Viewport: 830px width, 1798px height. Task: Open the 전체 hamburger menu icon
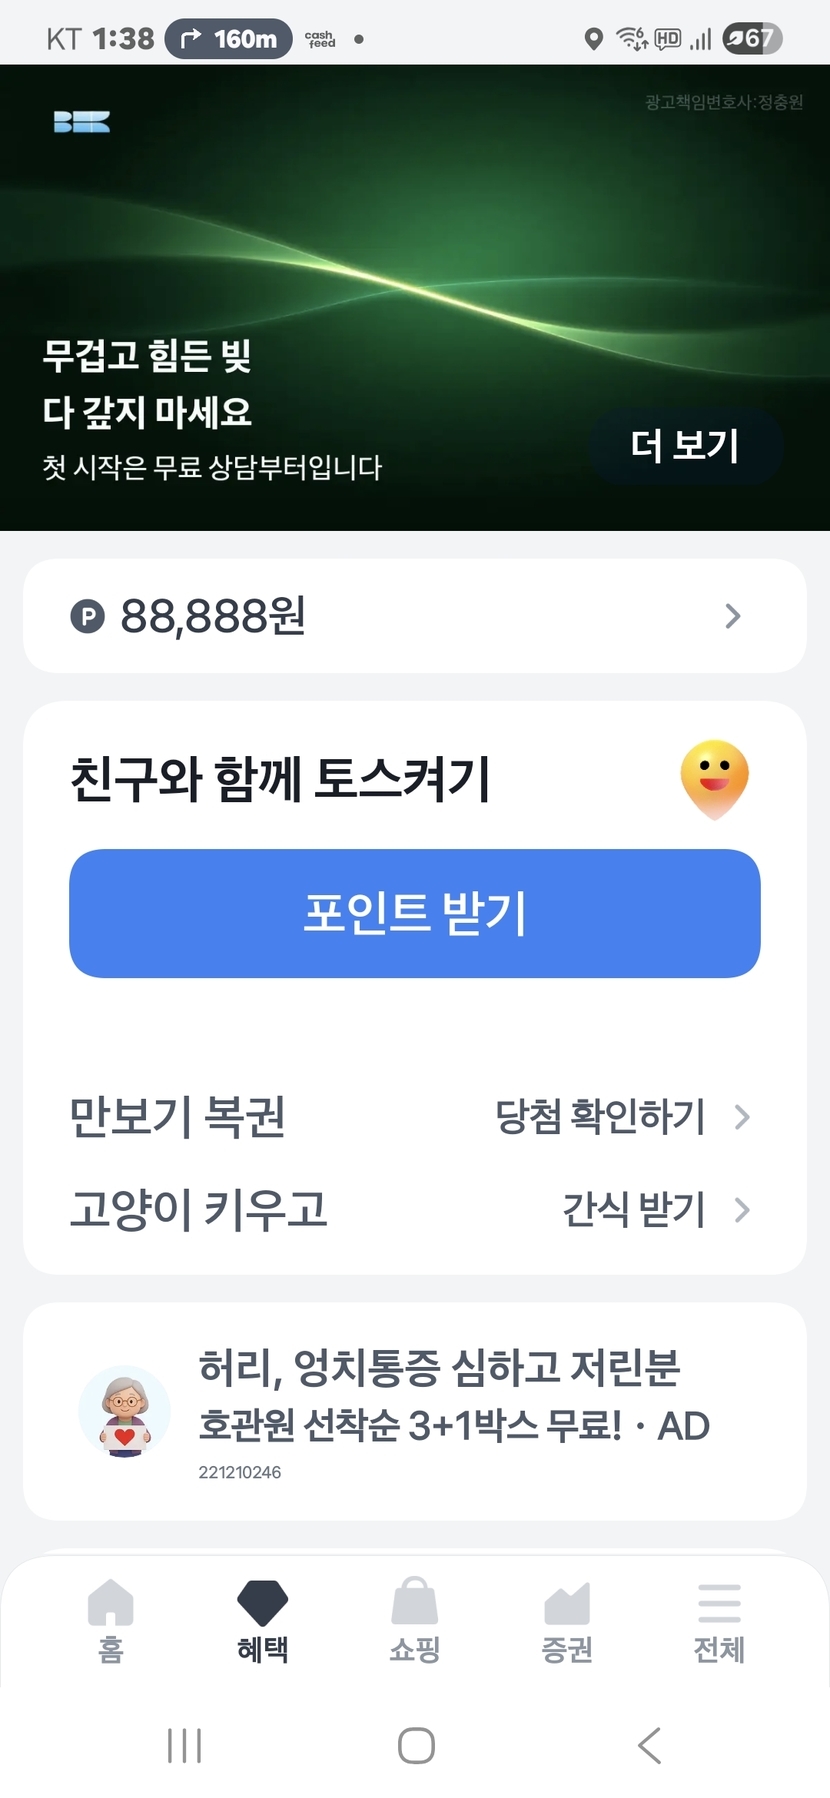tap(719, 1603)
